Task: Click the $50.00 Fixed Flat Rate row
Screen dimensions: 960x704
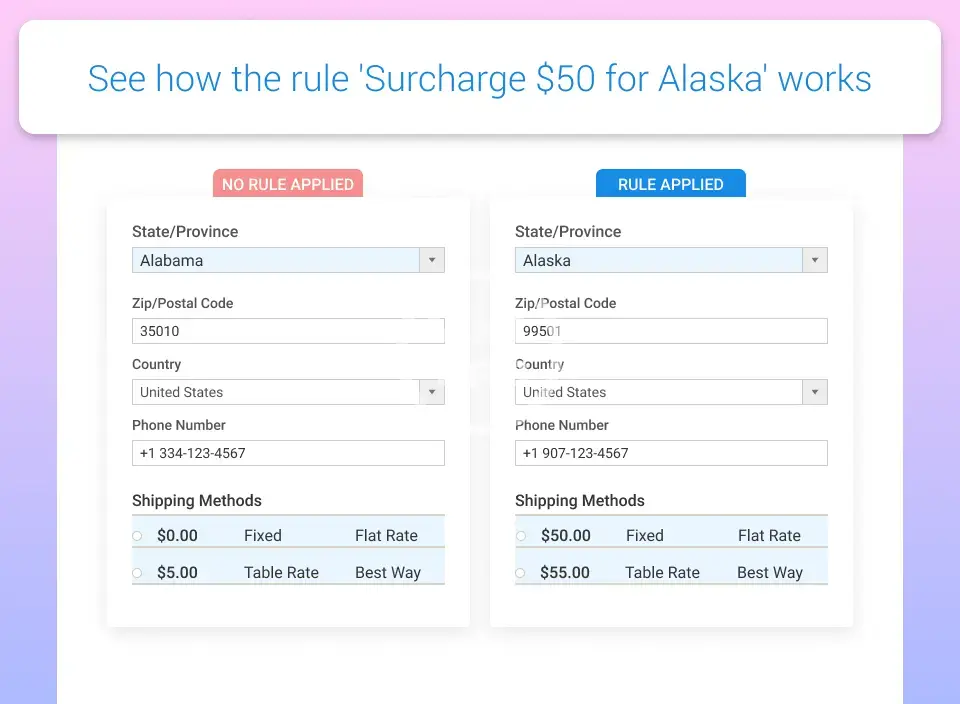Action: pos(671,536)
